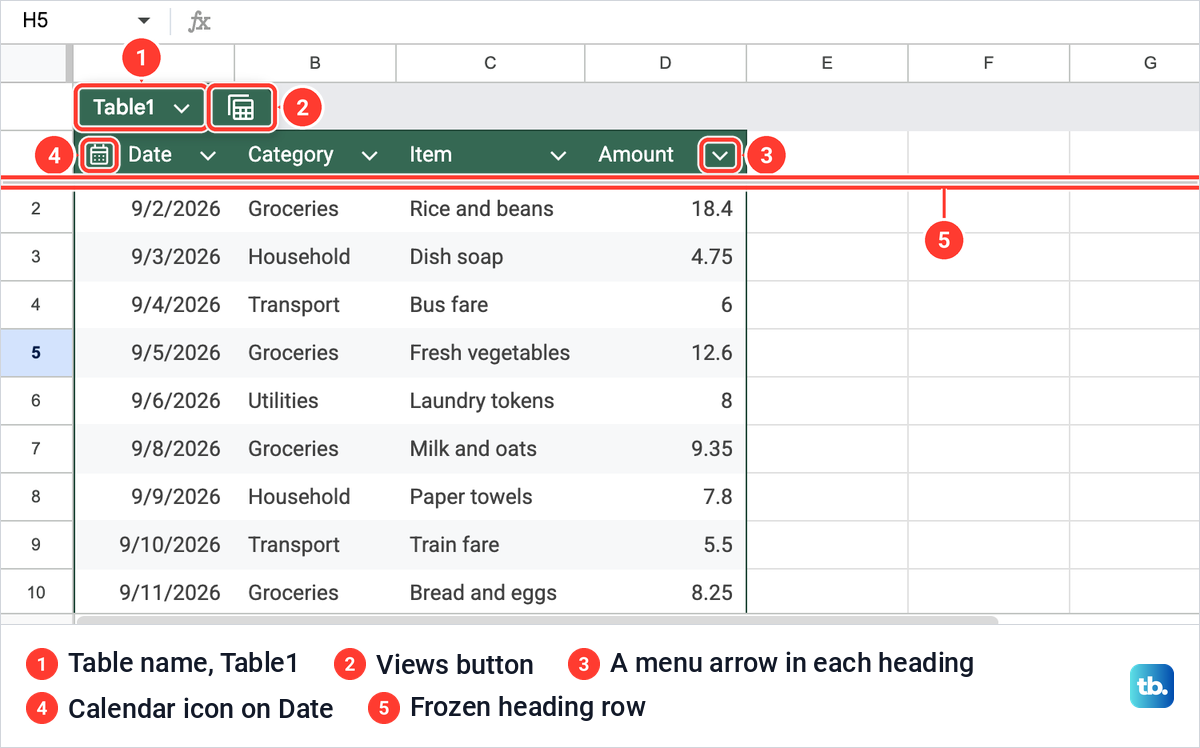Click the Amount heading text
The width and height of the screenshot is (1200, 748).
[636, 155]
